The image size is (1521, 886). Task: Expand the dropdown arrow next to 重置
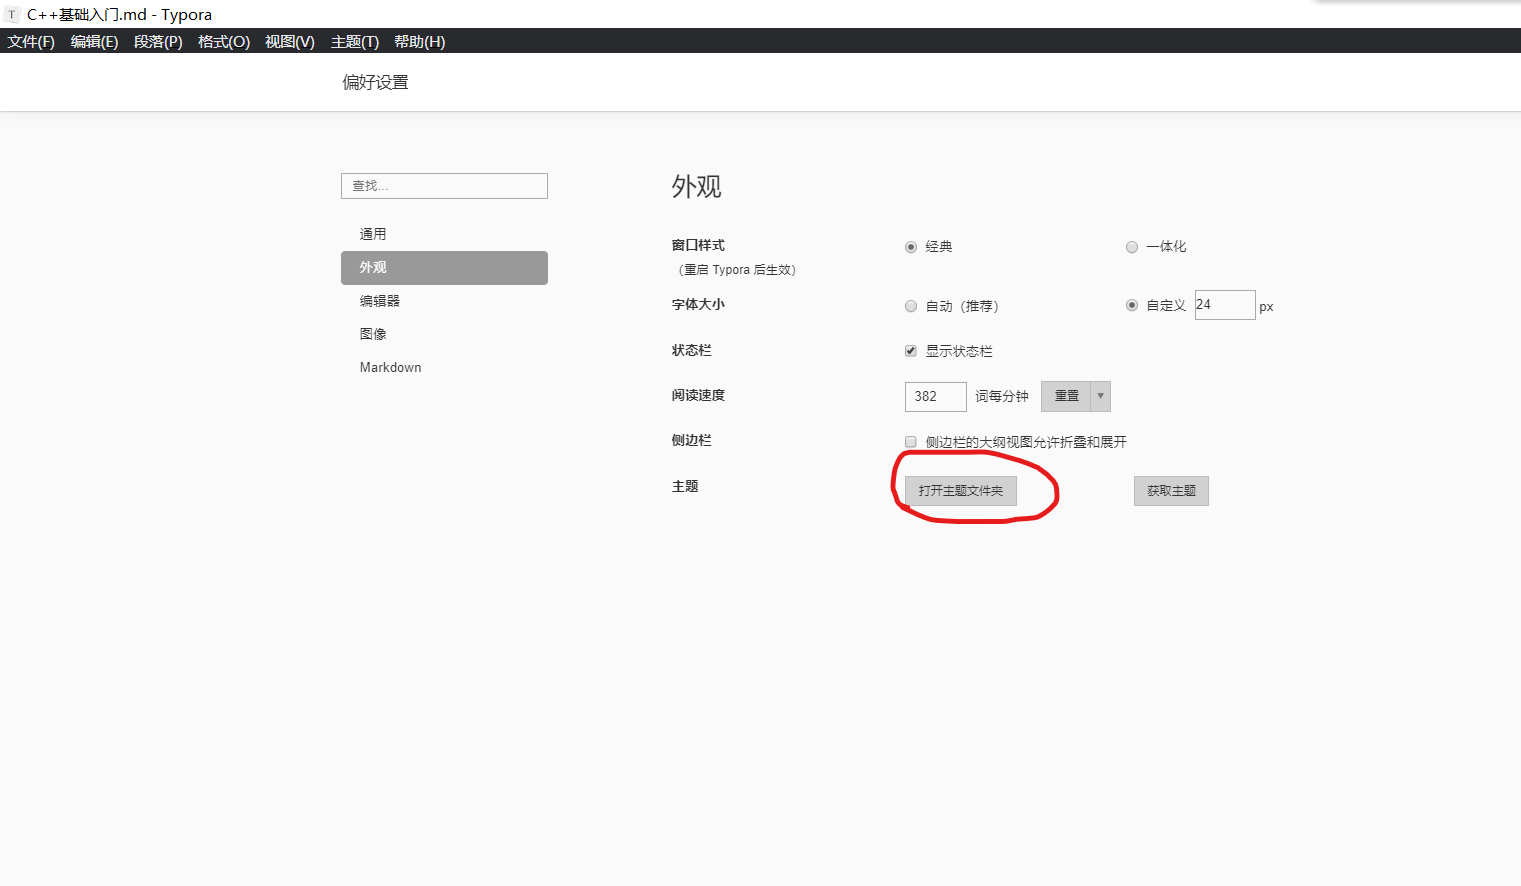pyautogui.click(x=1099, y=396)
